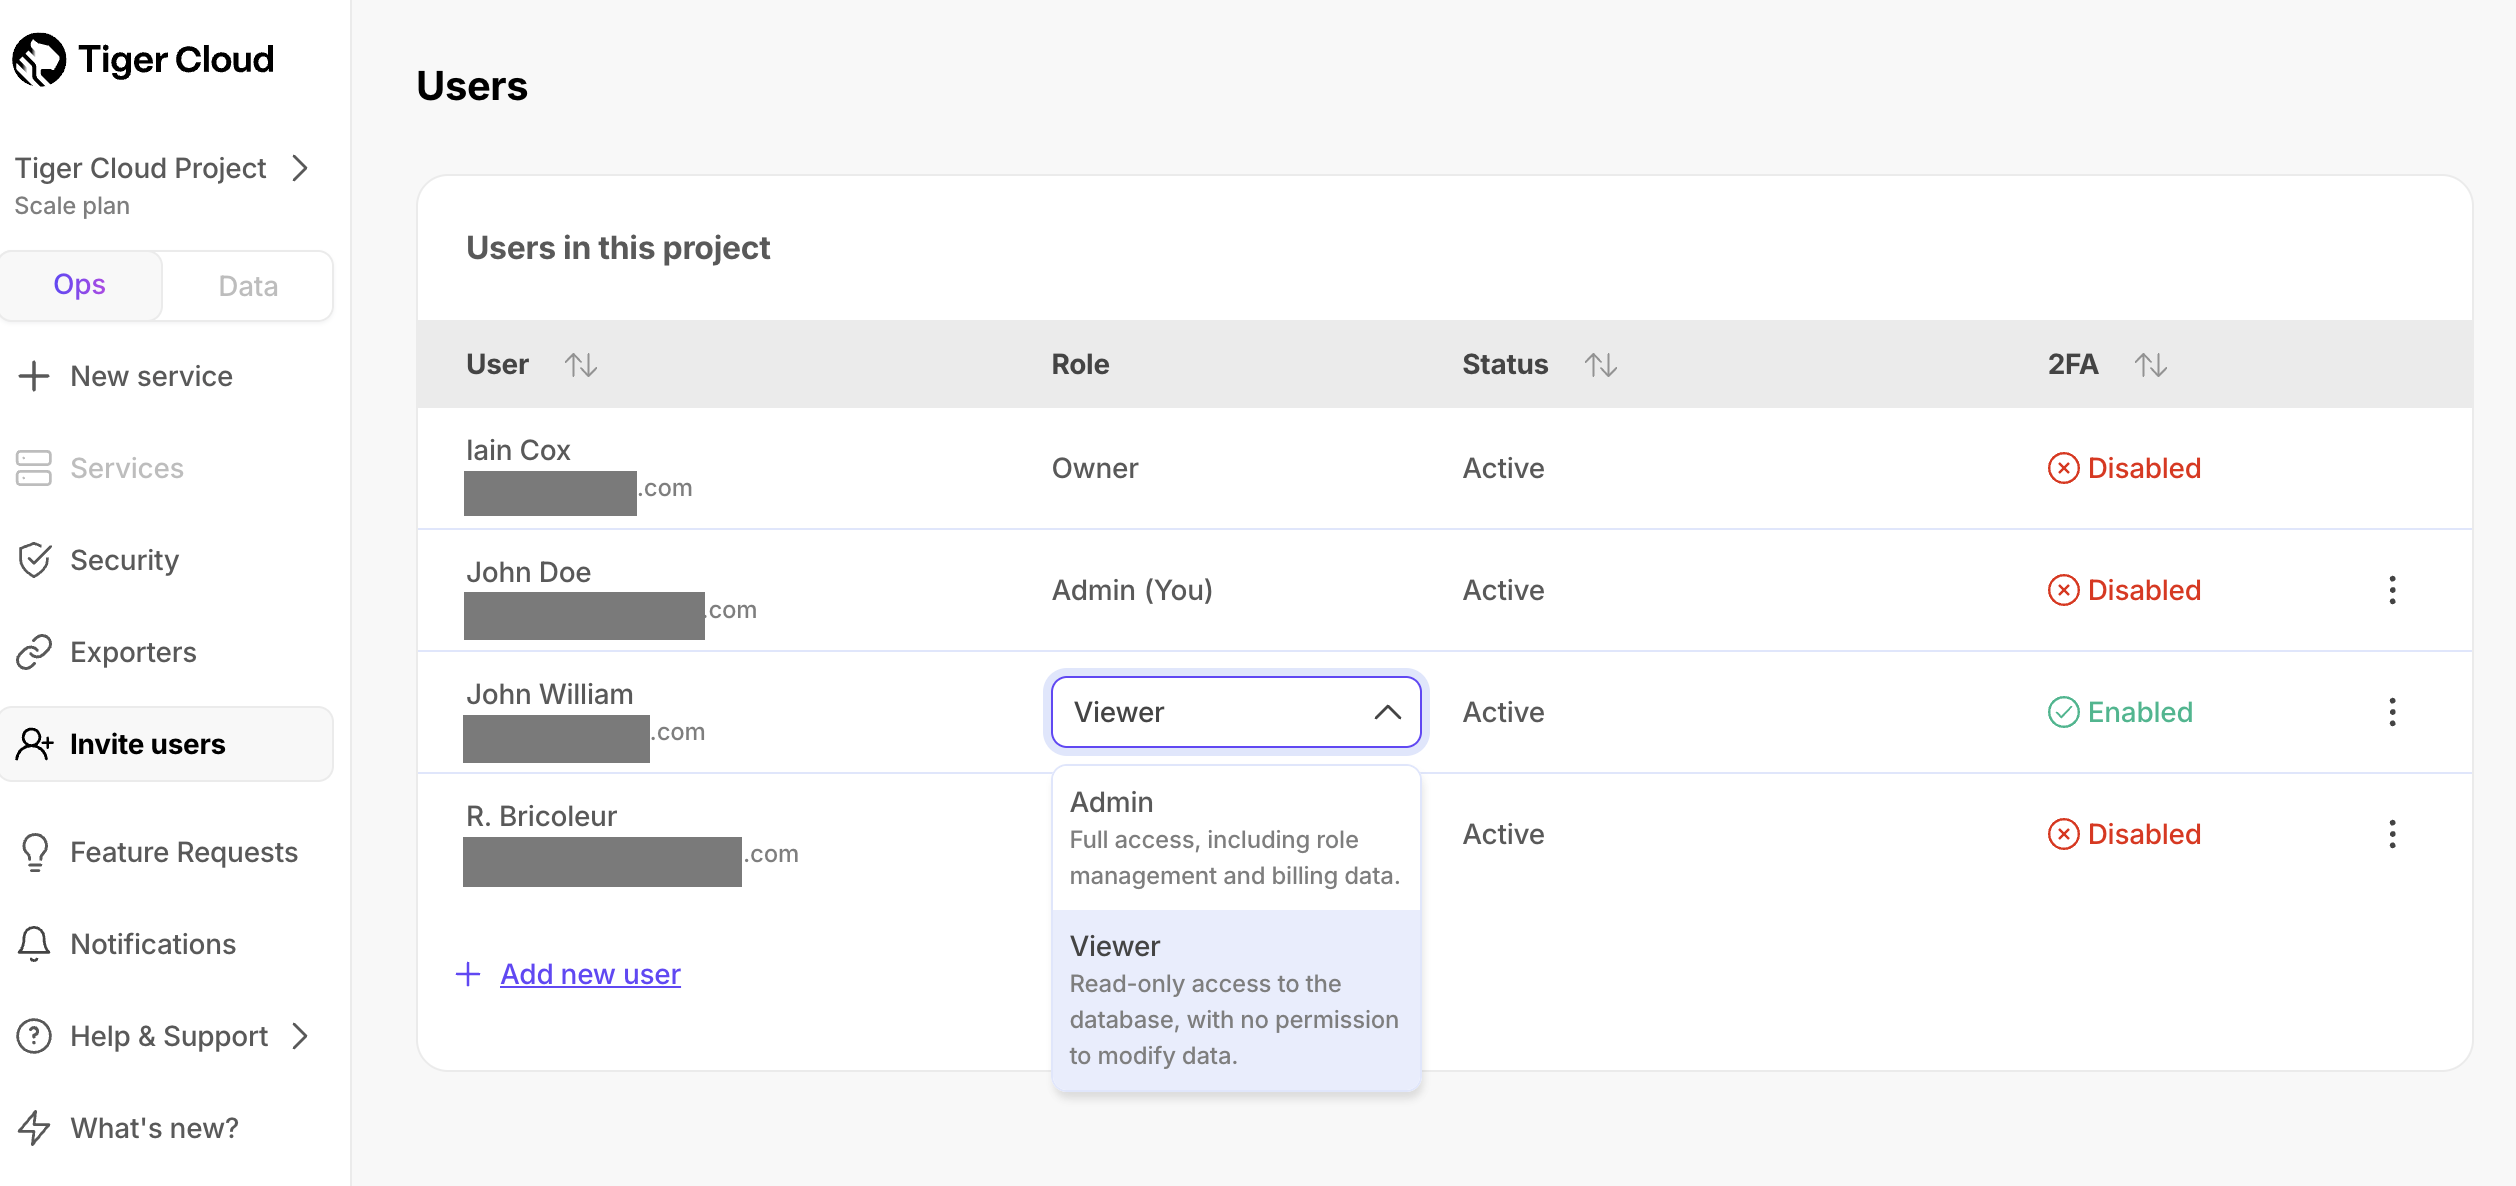Click the R. Bricoleur user name
This screenshot has width=2516, height=1186.
click(541, 816)
